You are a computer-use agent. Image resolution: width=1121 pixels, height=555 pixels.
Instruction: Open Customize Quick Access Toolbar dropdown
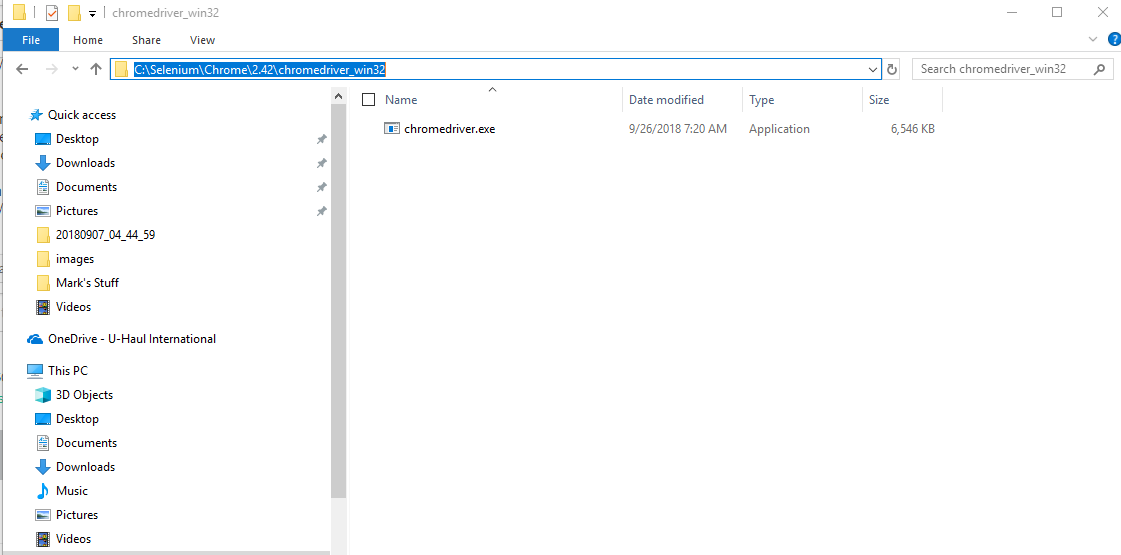click(x=92, y=14)
